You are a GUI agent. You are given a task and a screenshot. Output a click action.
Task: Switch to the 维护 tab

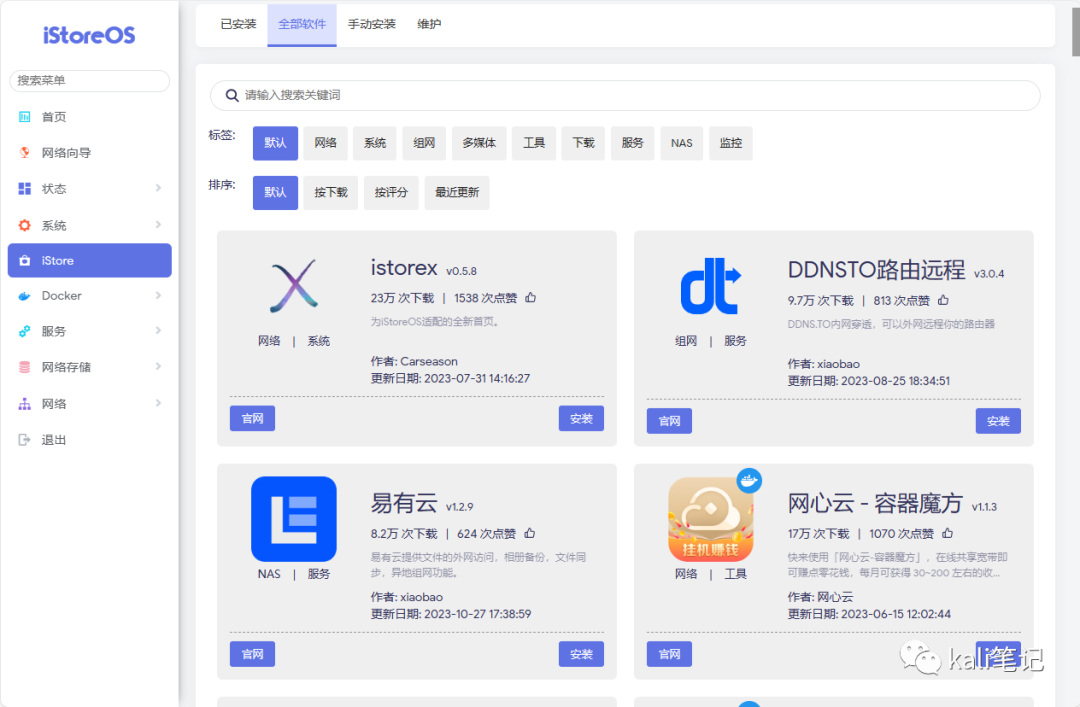pos(429,24)
